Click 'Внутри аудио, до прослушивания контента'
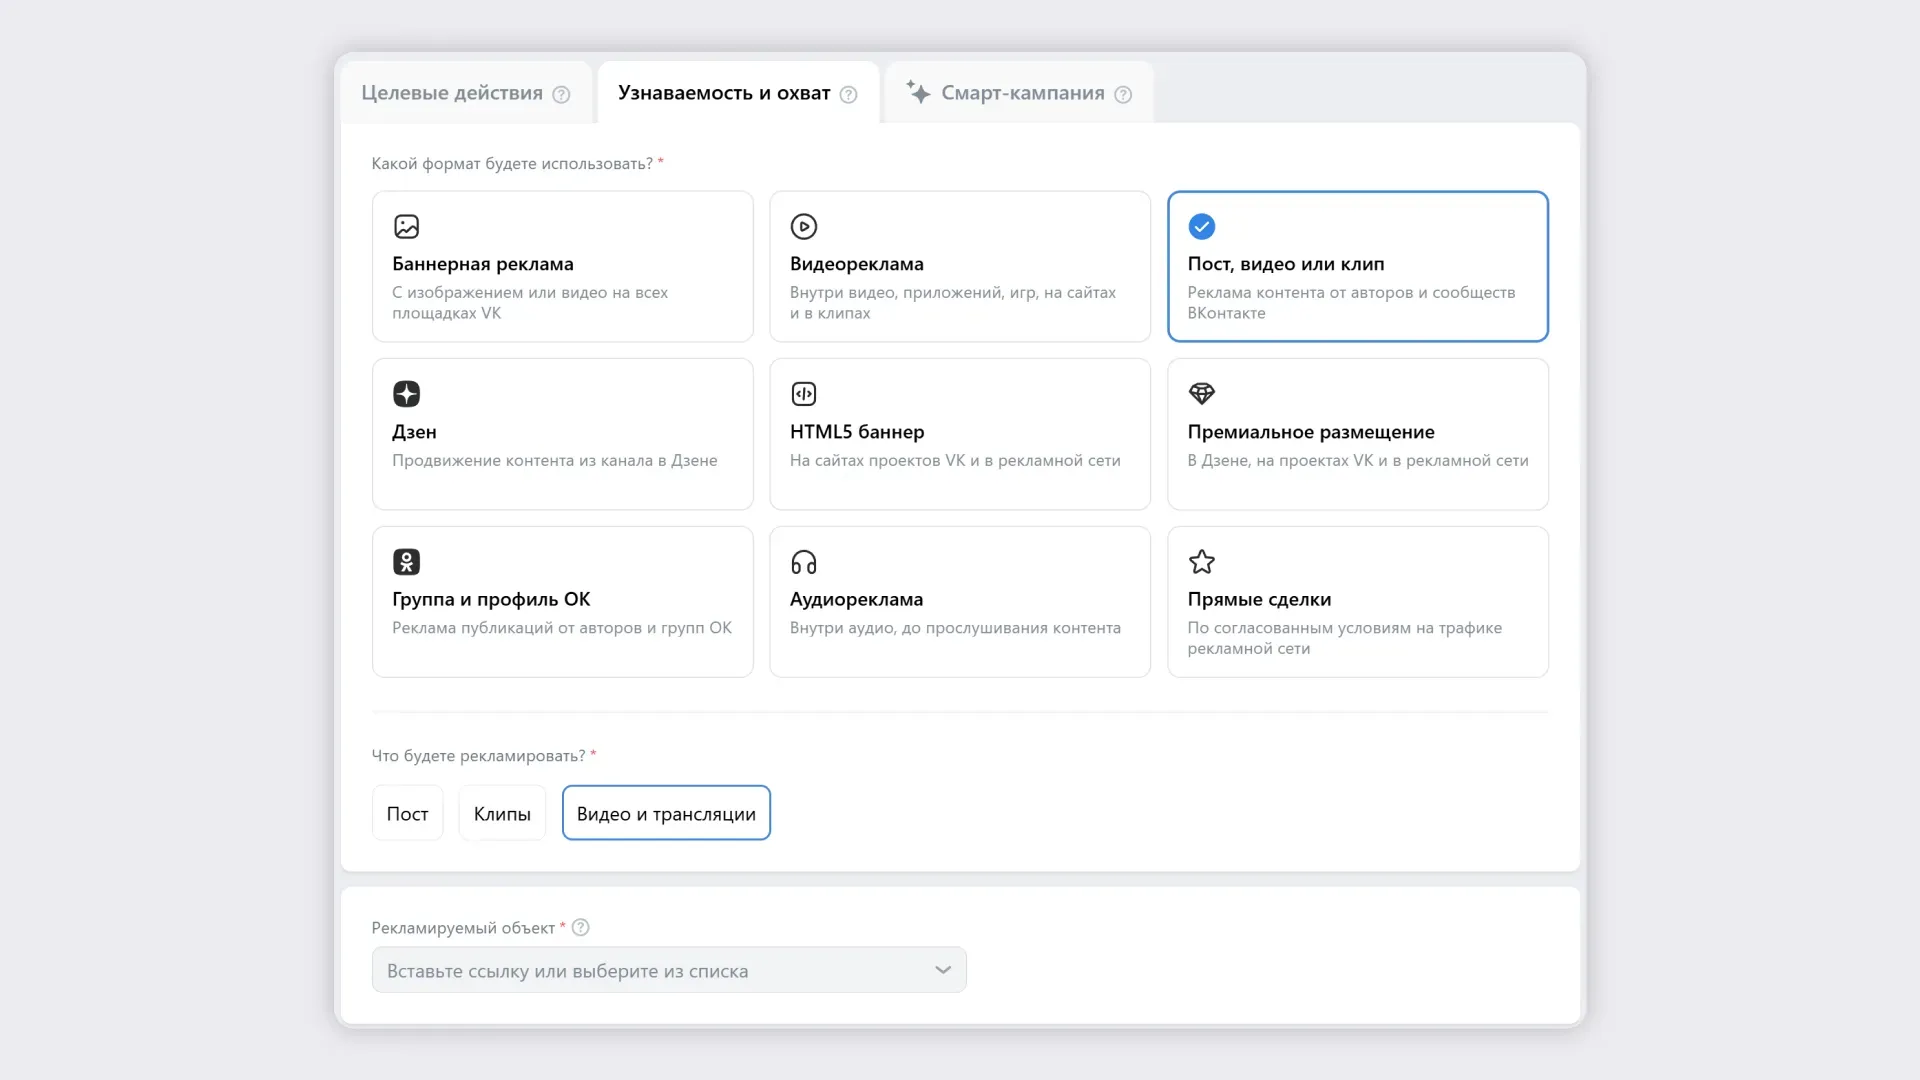The height and width of the screenshot is (1080, 1920). [x=955, y=628]
